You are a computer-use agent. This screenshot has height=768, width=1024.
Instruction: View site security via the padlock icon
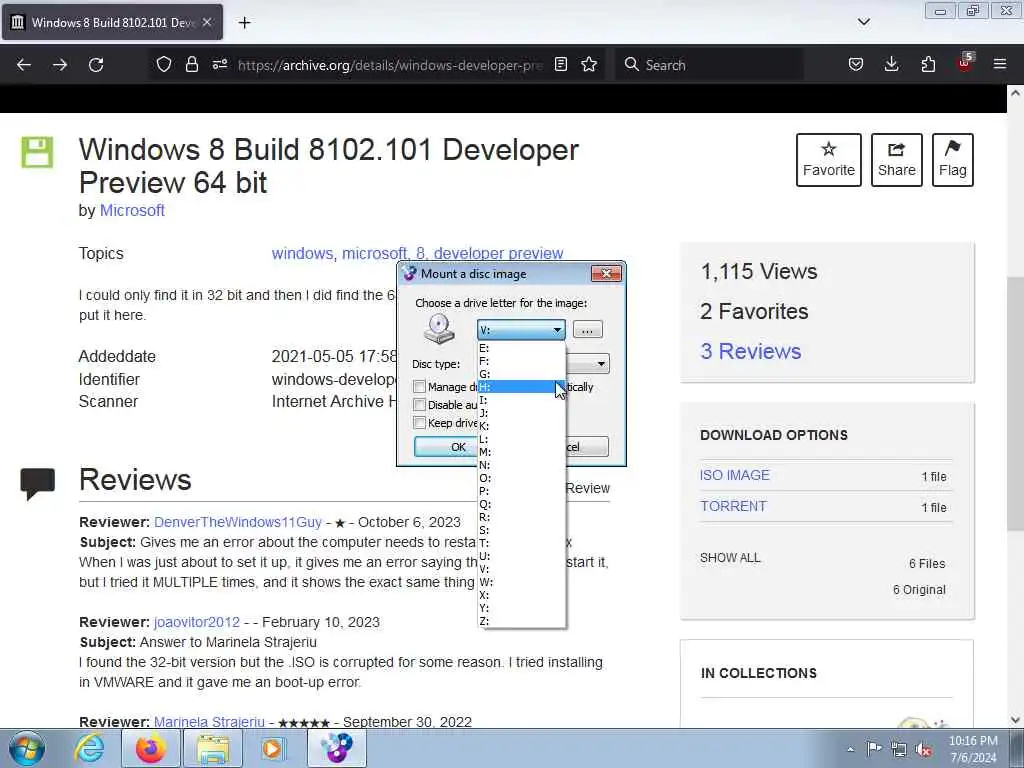point(191,64)
